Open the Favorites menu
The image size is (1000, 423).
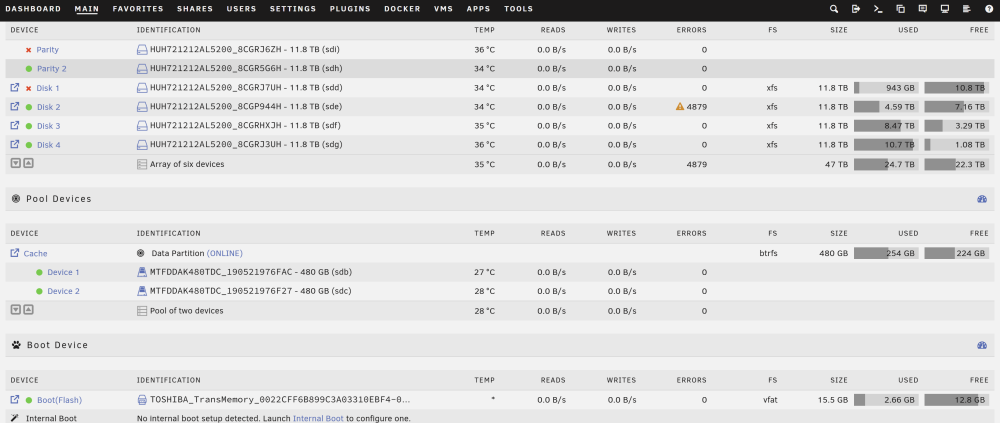138,9
